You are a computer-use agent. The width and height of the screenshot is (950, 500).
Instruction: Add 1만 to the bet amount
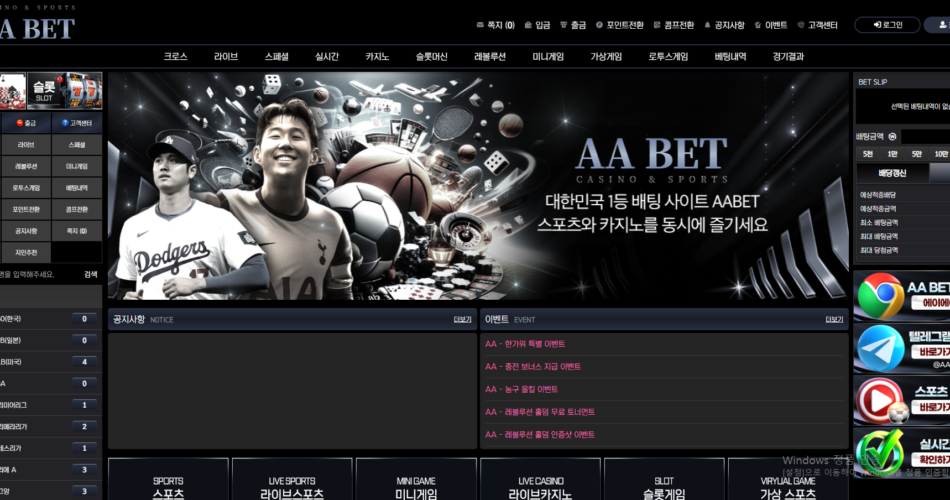(892, 154)
